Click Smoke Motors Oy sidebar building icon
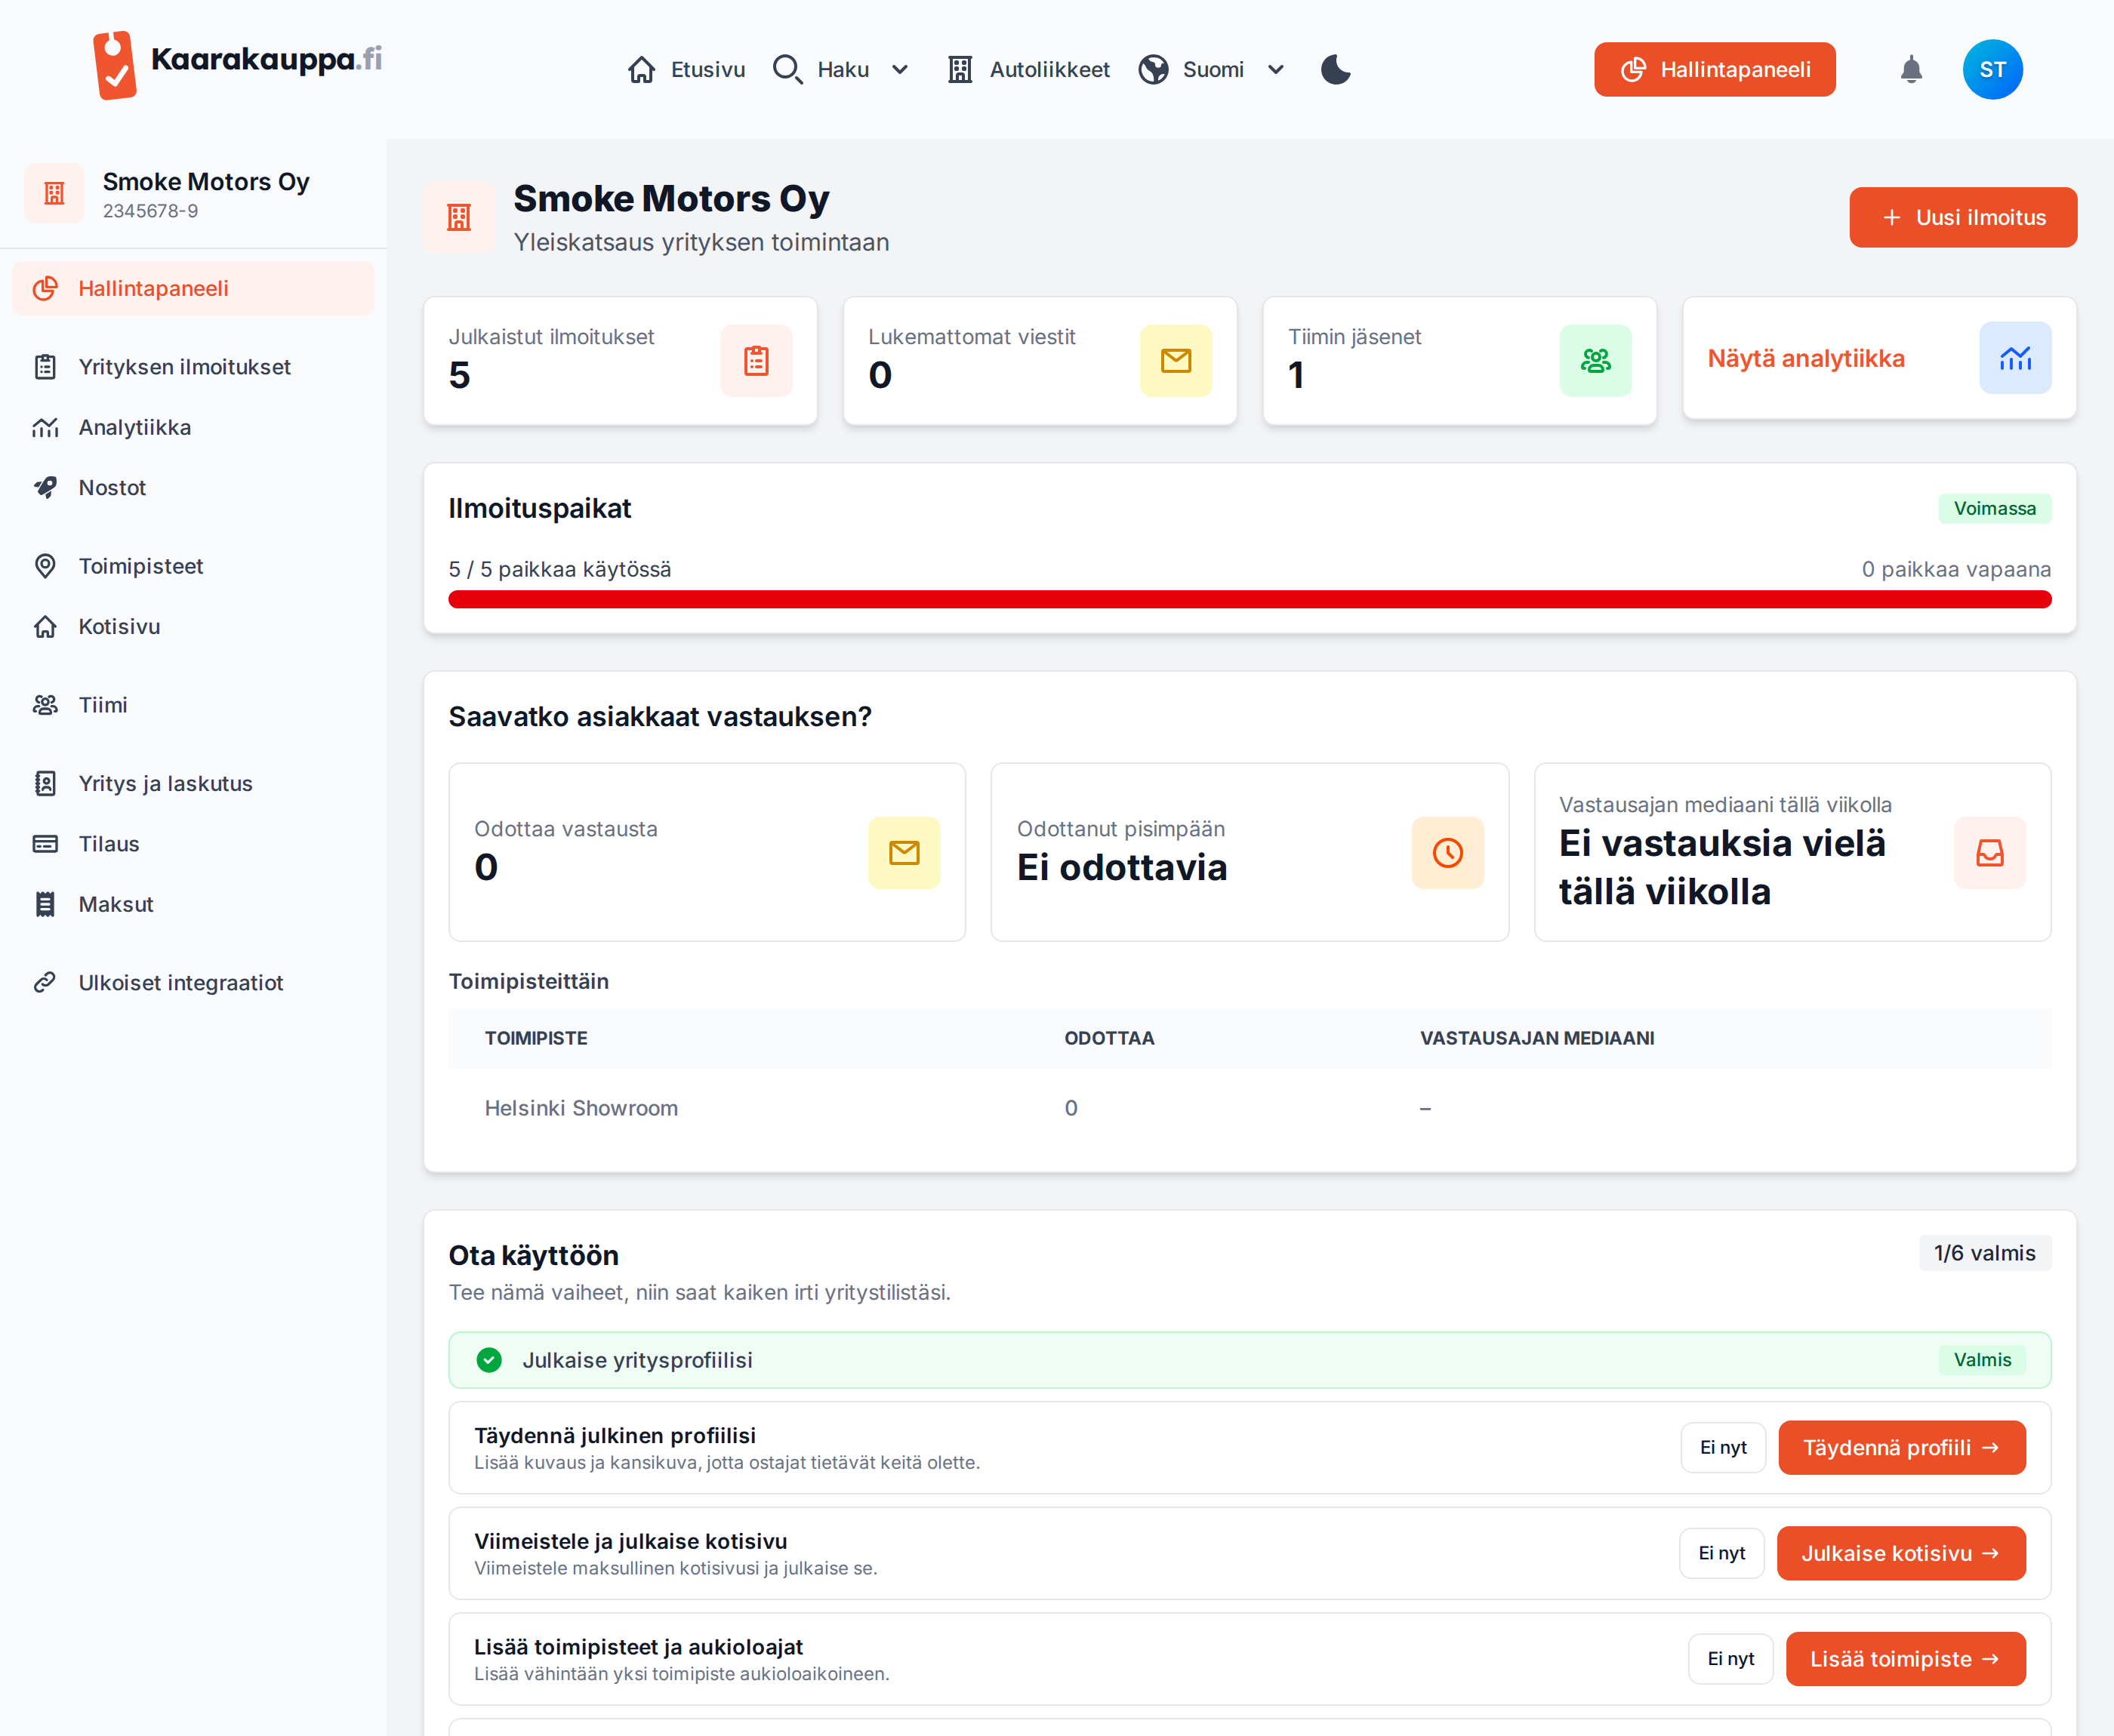The width and height of the screenshot is (2114, 1736). click(x=54, y=193)
